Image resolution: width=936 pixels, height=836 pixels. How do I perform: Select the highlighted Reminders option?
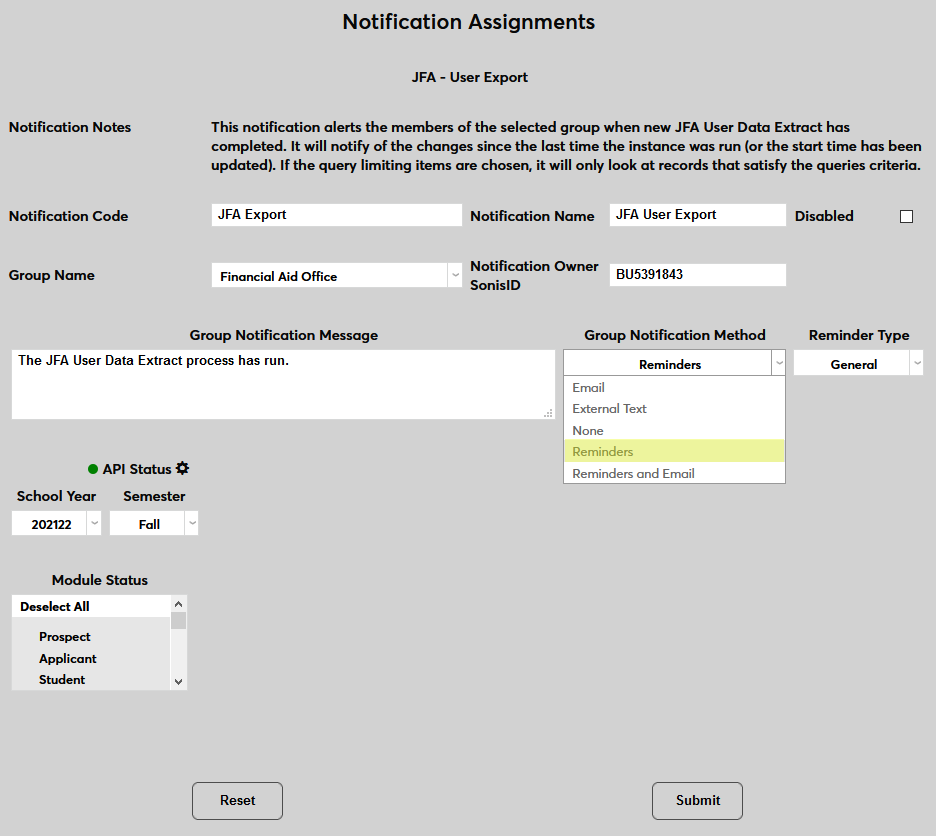(603, 452)
